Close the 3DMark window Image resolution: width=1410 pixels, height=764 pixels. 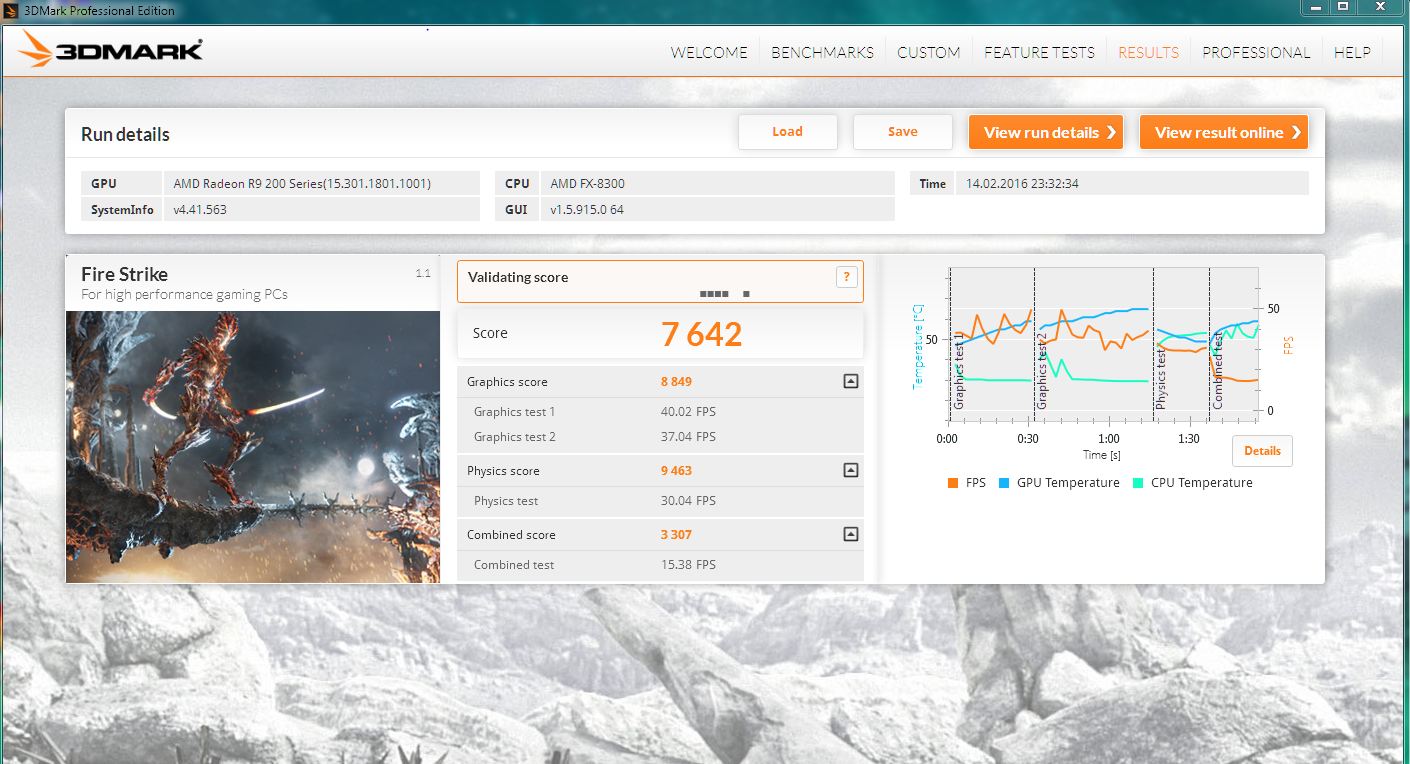point(1381,8)
